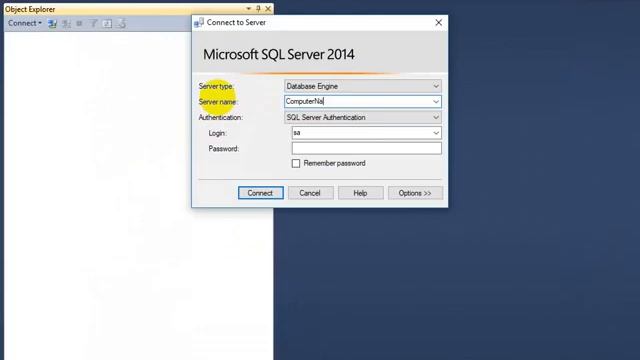Image resolution: width=640 pixels, height=360 pixels.
Task: Expand the Server name dropdown arrow
Action: click(x=436, y=102)
